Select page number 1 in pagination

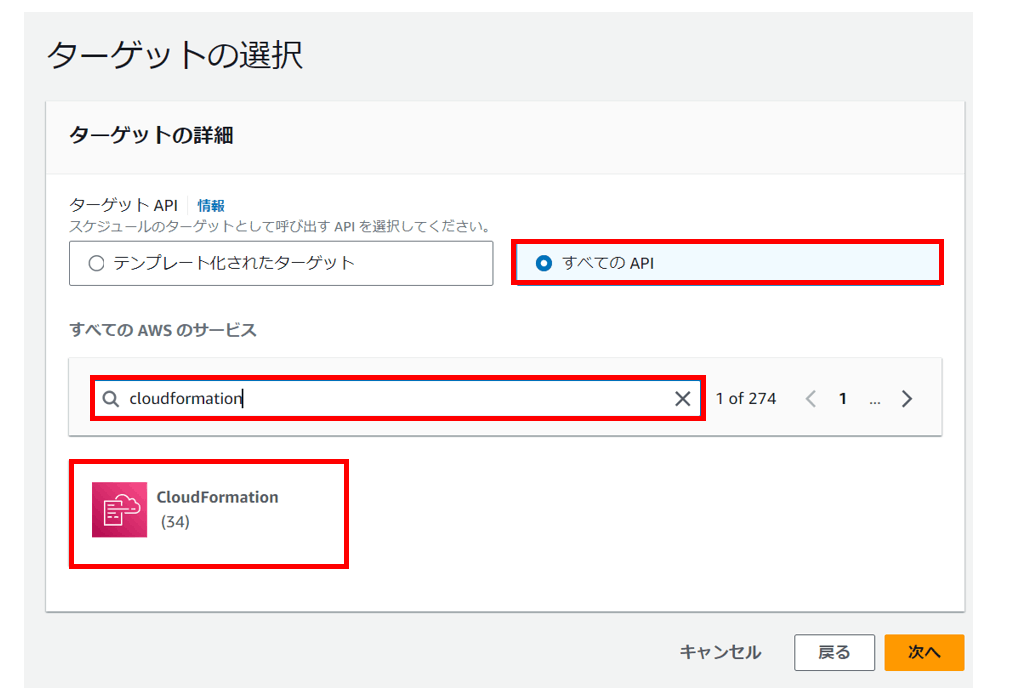click(842, 398)
